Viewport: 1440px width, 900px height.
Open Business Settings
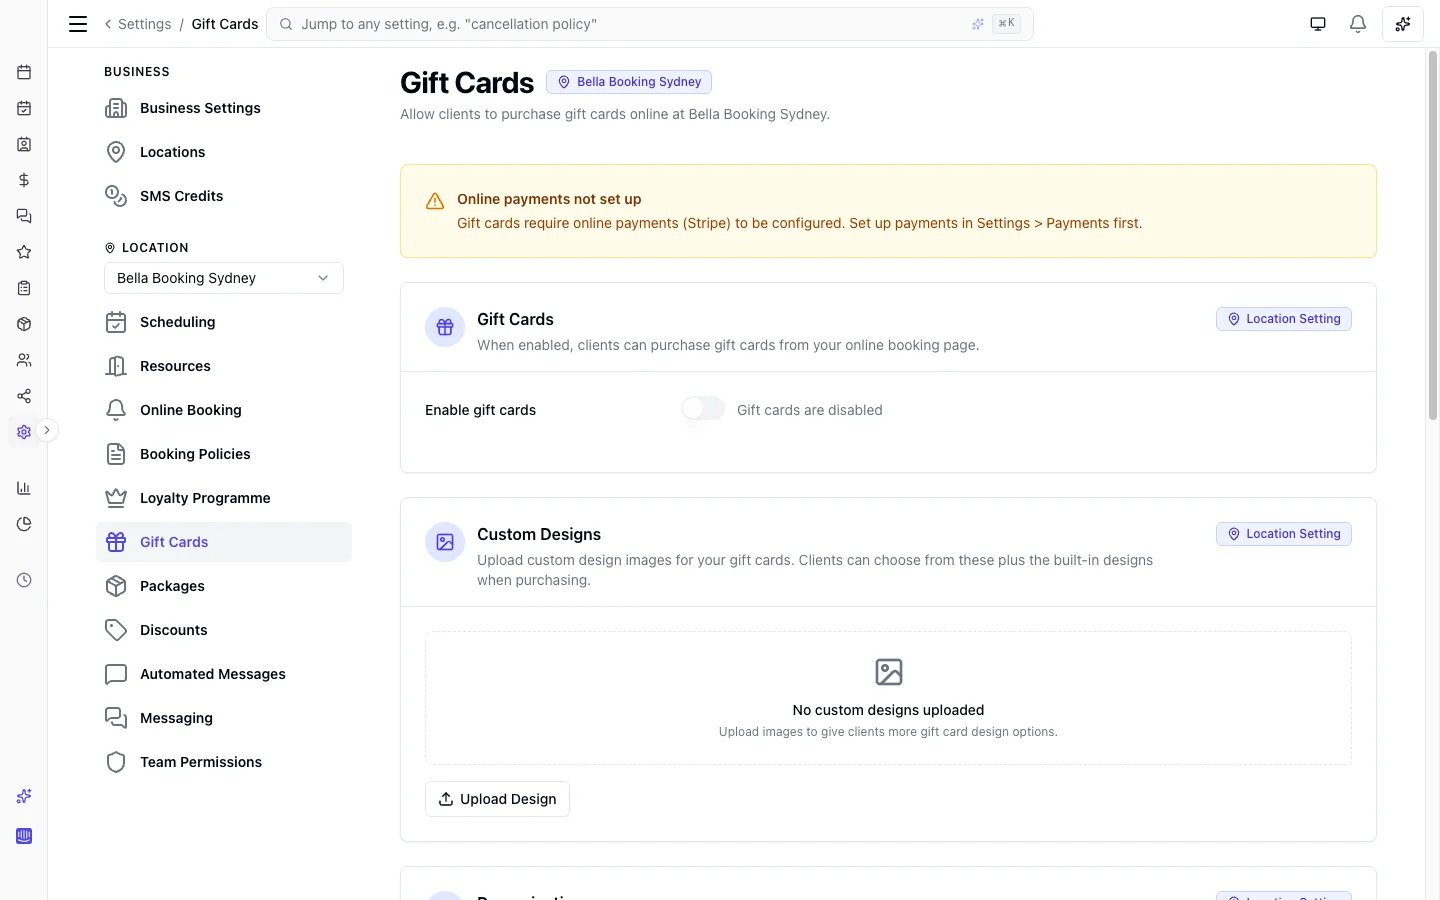click(x=224, y=108)
